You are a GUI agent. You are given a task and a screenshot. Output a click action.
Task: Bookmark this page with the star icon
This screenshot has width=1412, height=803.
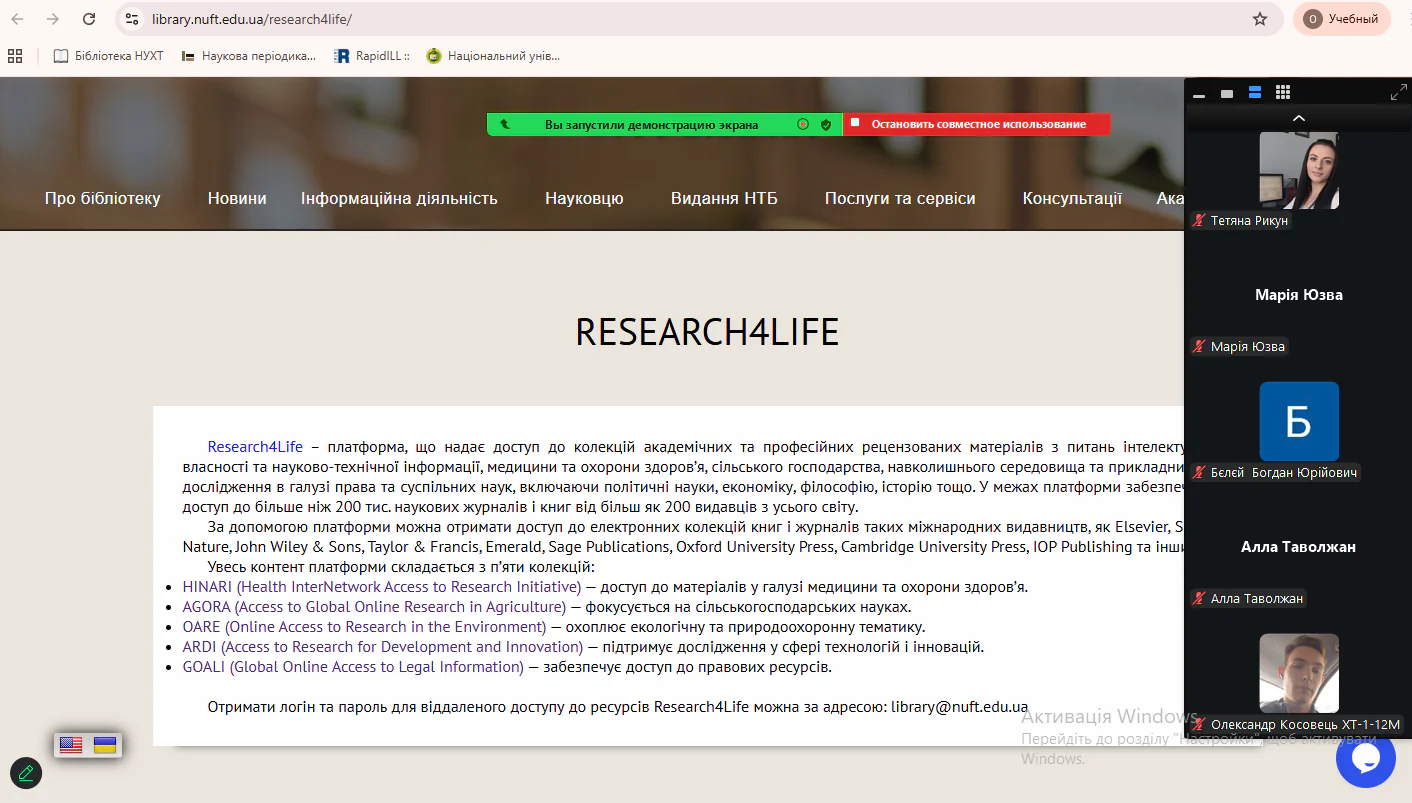click(1260, 19)
